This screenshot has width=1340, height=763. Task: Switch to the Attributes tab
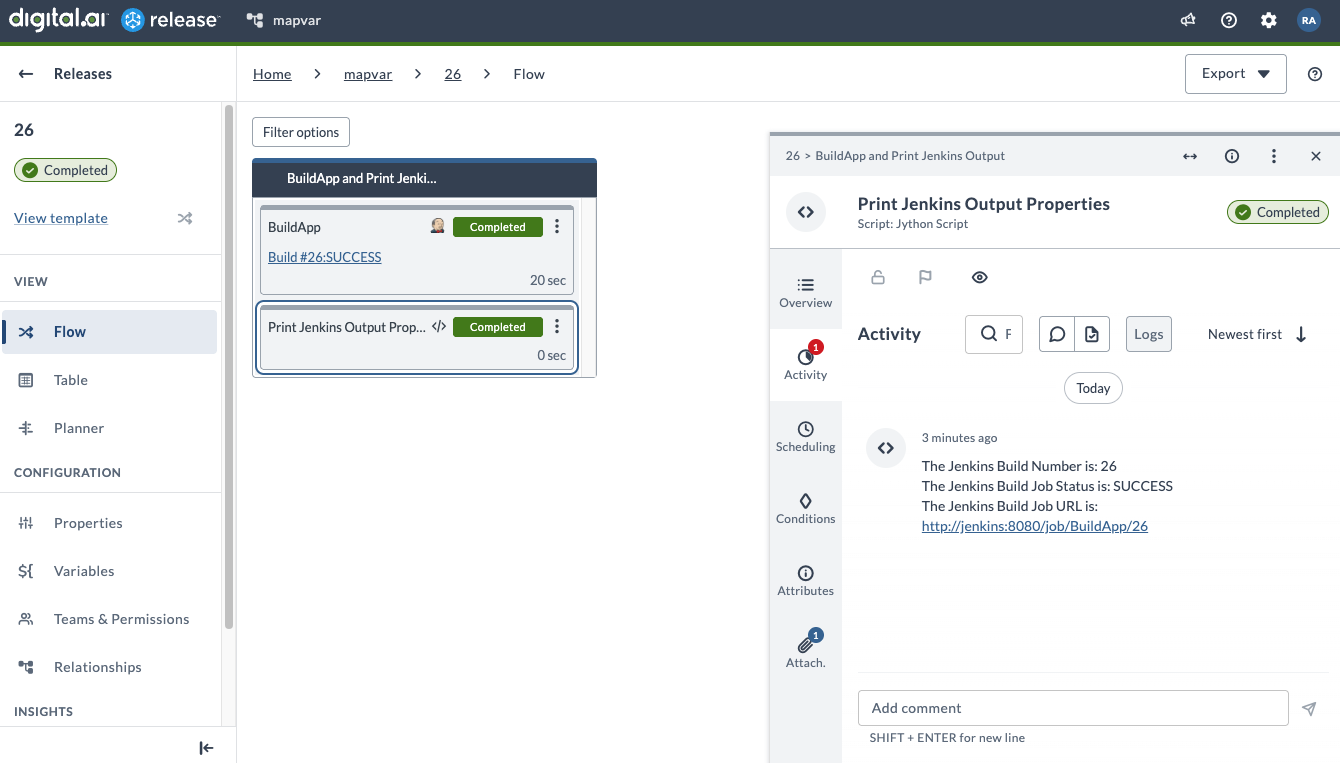(806, 581)
